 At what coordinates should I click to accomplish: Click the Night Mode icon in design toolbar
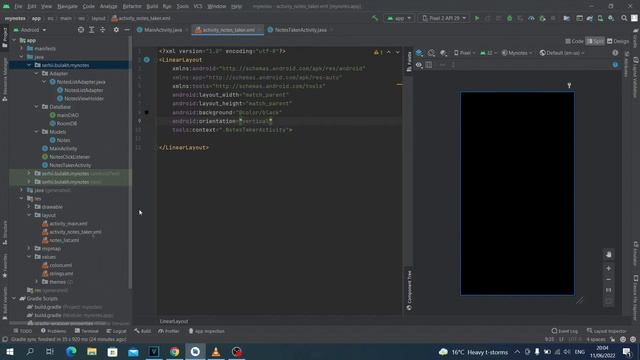click(444, 53)
